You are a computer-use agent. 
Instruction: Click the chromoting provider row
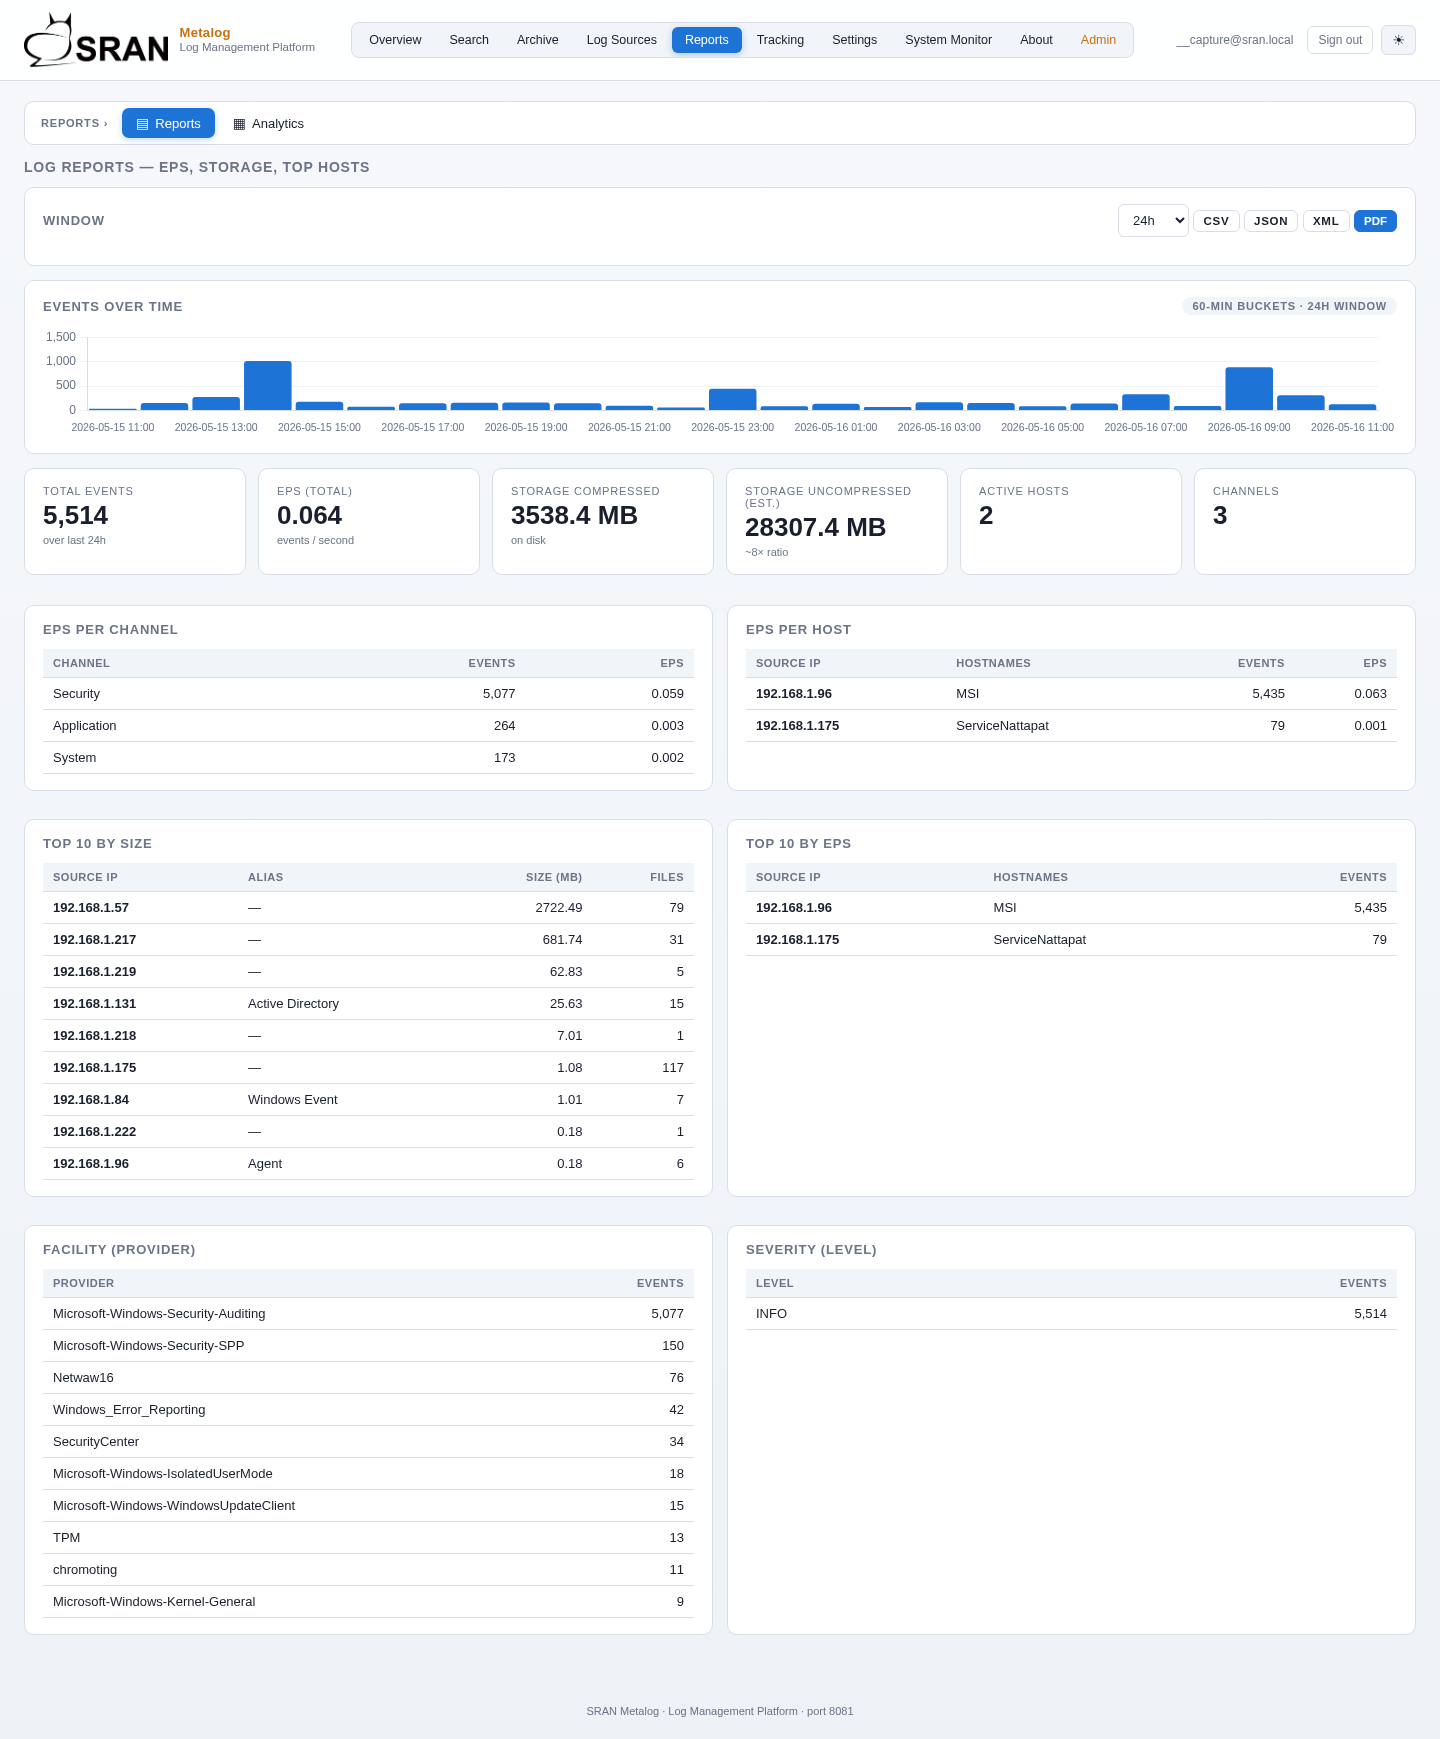pos(368,1570)
